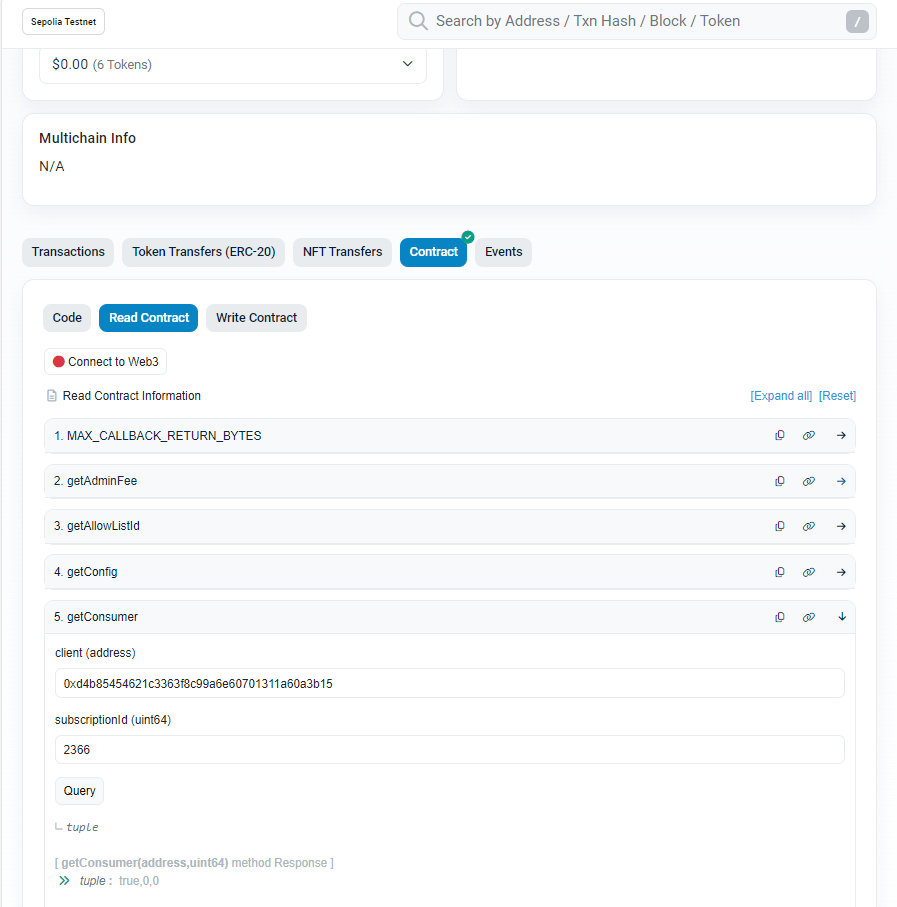Select the Contract tab
The height and width of the screenshot is (907, 897).
pos(433,252)
